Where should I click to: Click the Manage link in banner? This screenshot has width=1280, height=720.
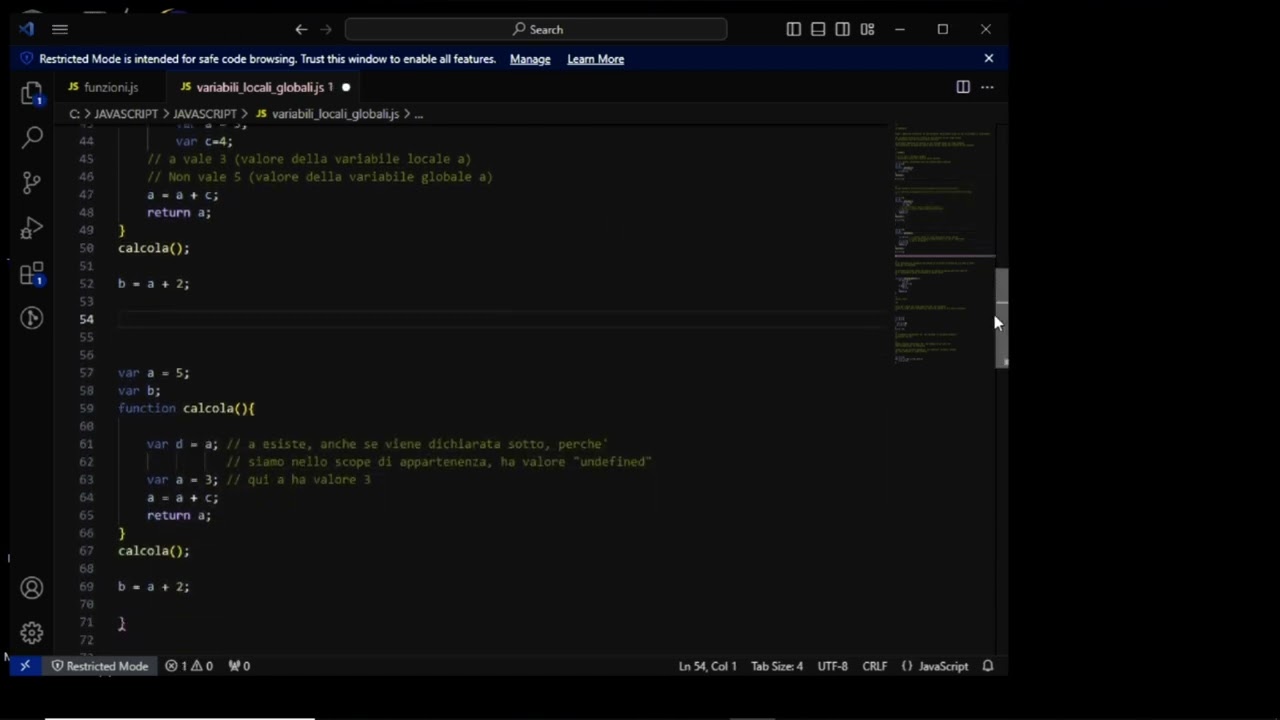(530, 59)
